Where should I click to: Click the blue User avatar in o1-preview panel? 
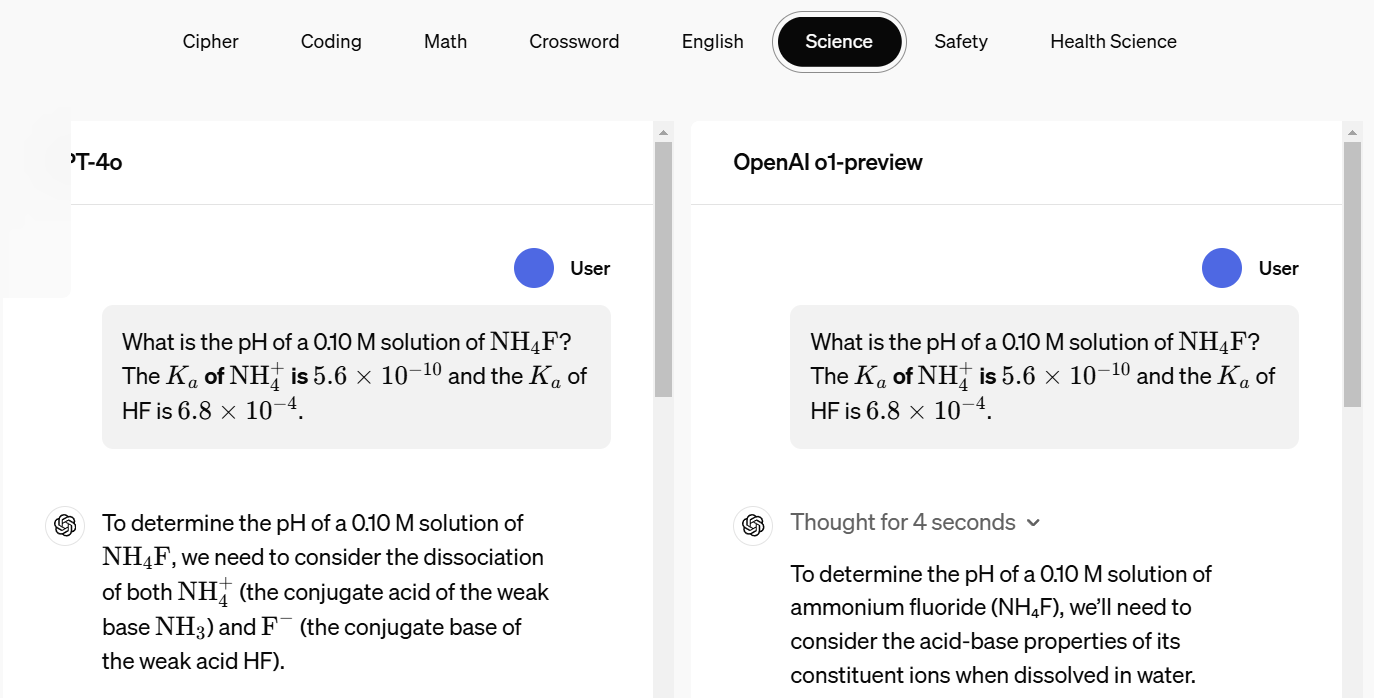[x=1222, y=268]
